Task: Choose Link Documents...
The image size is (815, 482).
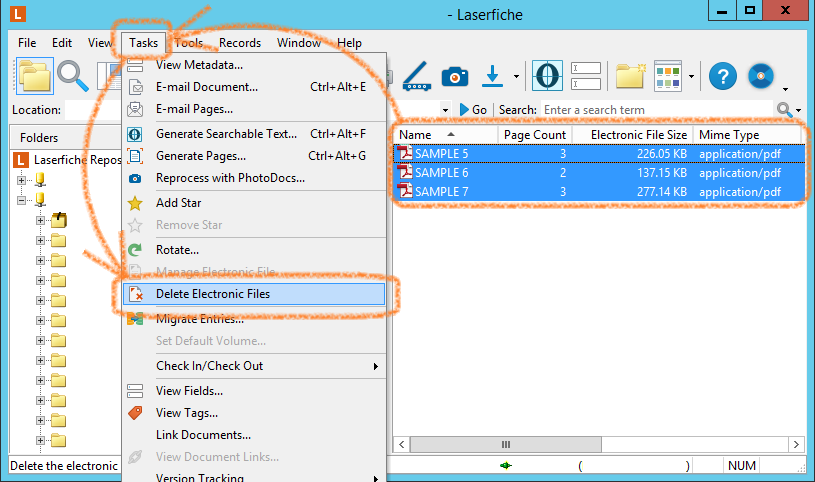Action: click(x=254, y=435)
